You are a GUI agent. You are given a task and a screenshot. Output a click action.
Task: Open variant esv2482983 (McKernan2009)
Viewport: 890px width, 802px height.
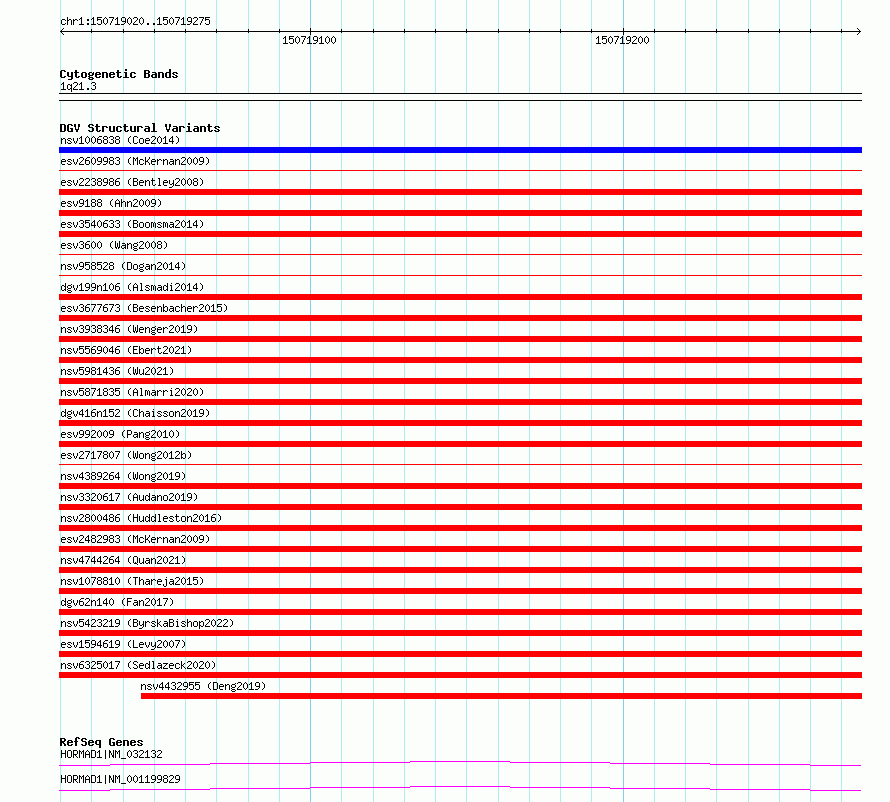[x=135, y=539]
